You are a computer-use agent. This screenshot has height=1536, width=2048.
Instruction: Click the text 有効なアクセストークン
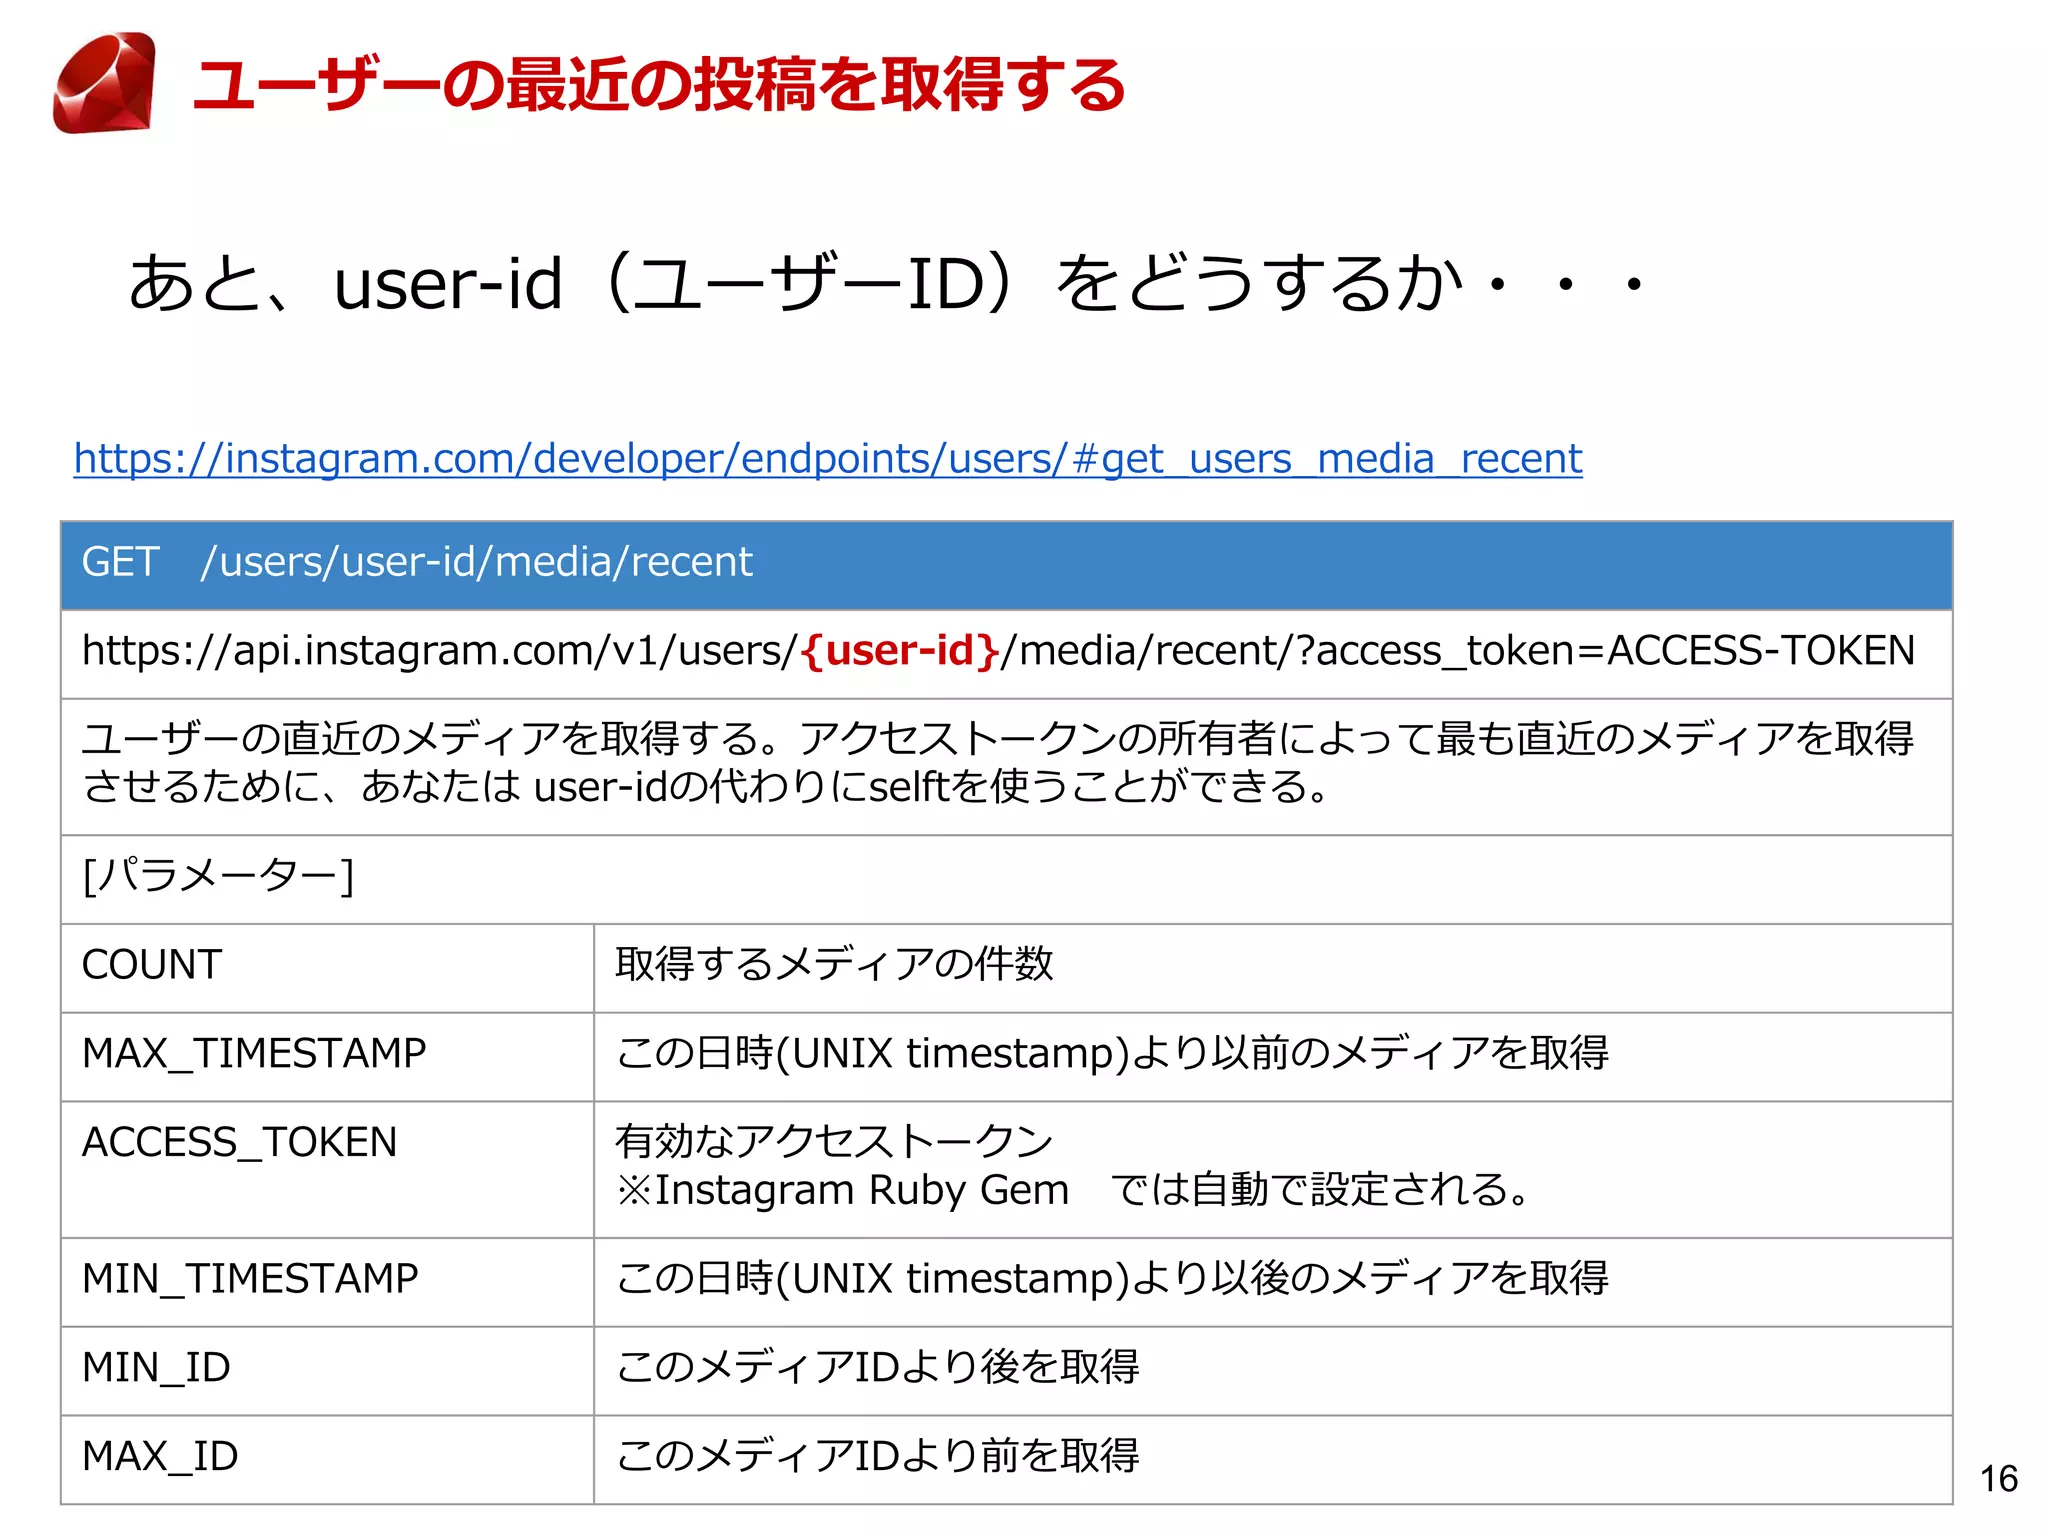834,1142
